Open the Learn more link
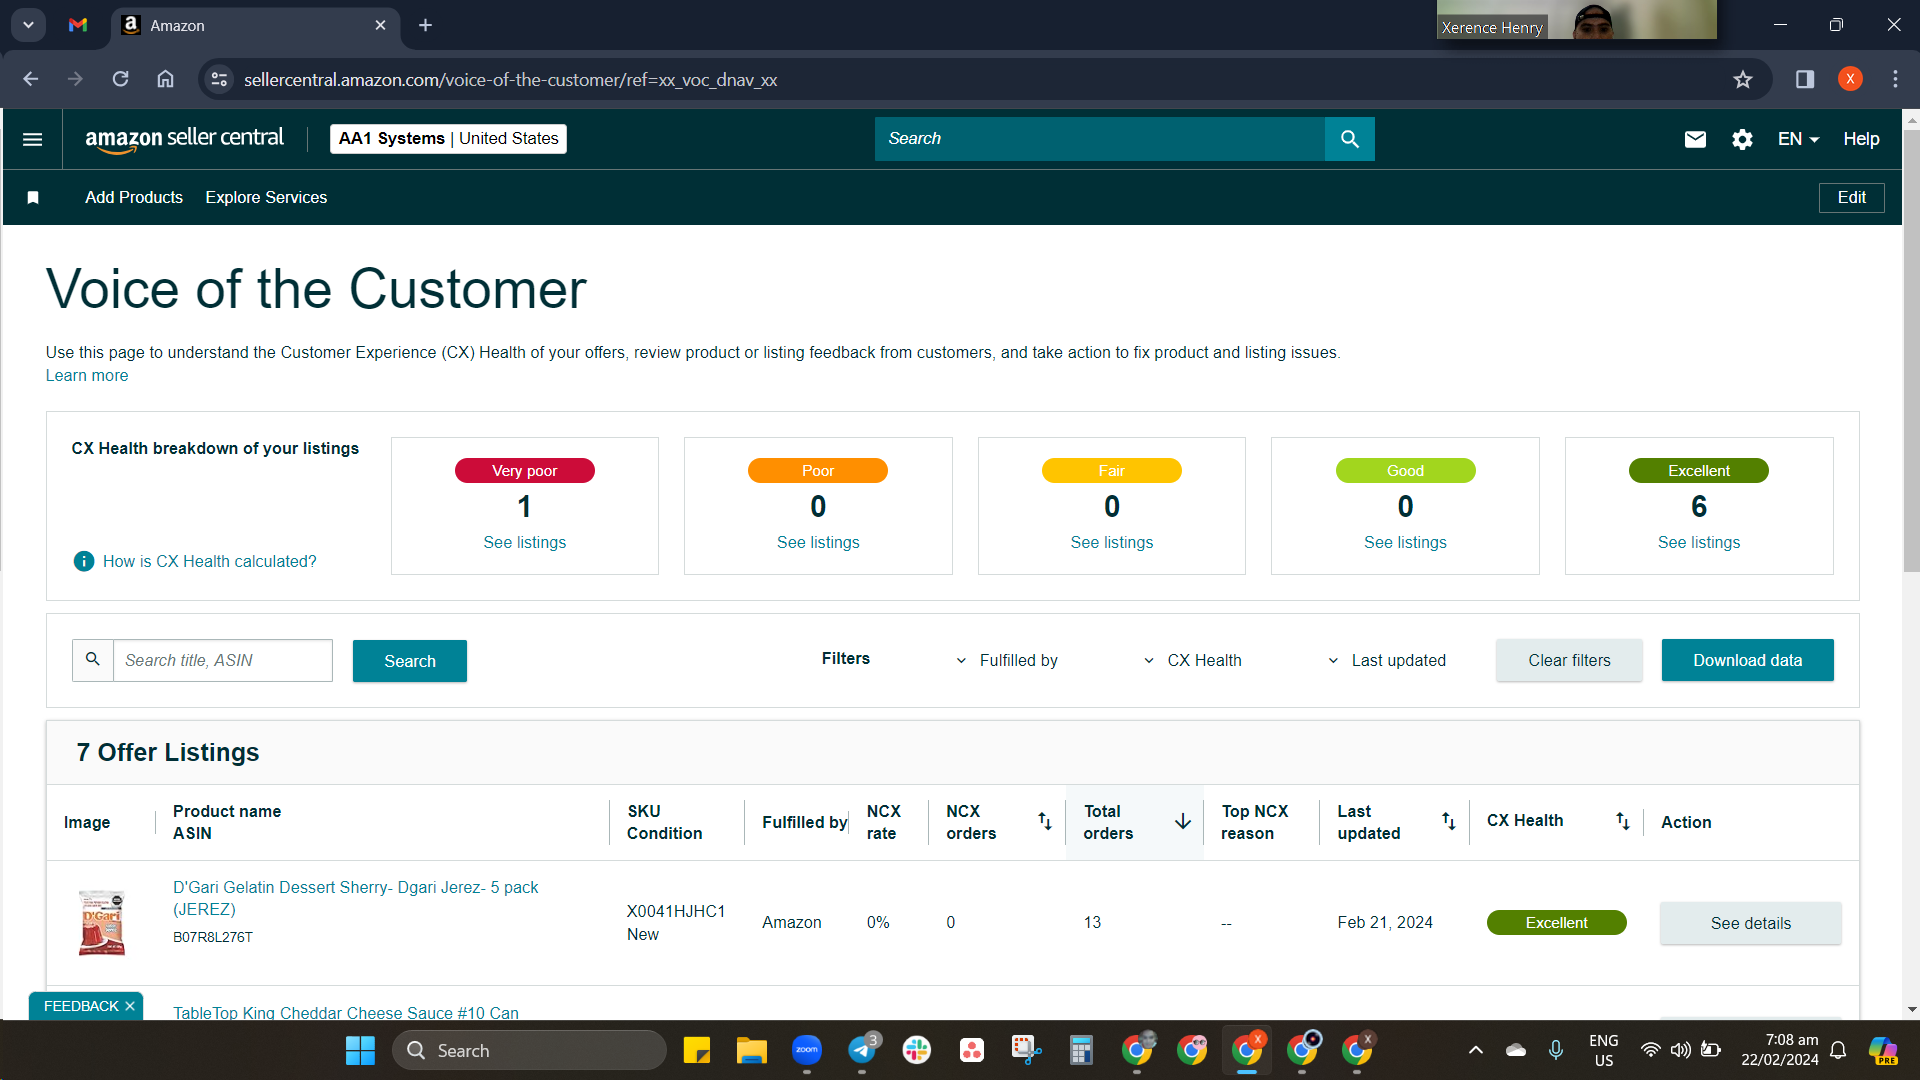The height and width of the screenshot is (1080, 1920). [87, 376]
